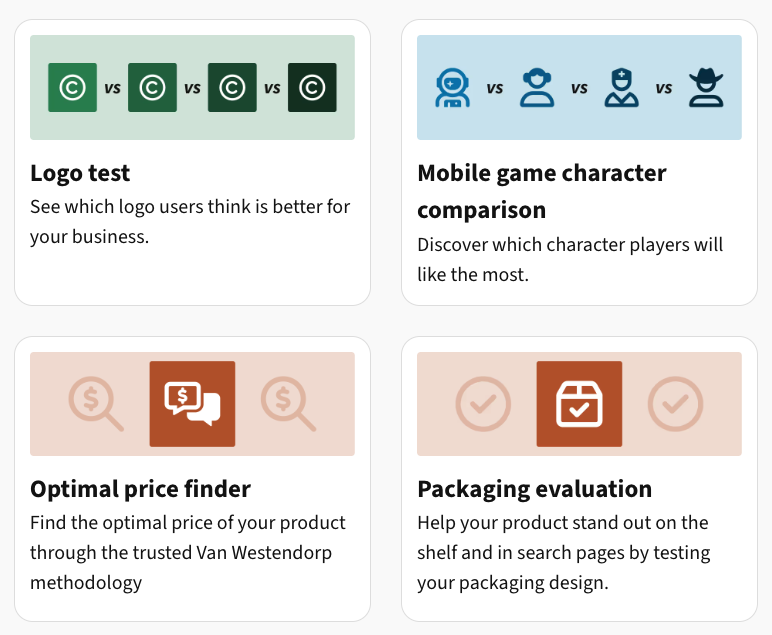Viewport: 772px width, 635px height.
Task: Click the right dollar magnifier icon
Action: (x=289, y=404)
